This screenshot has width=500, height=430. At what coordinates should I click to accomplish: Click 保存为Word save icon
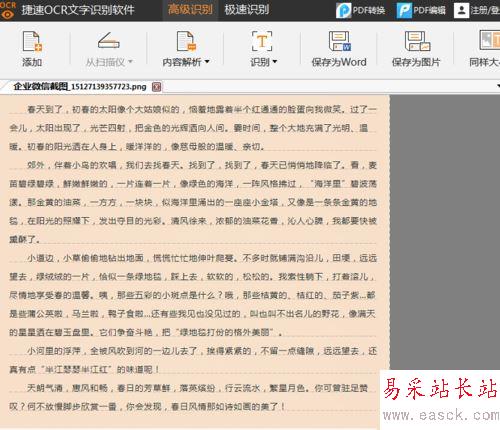[339, 41]
